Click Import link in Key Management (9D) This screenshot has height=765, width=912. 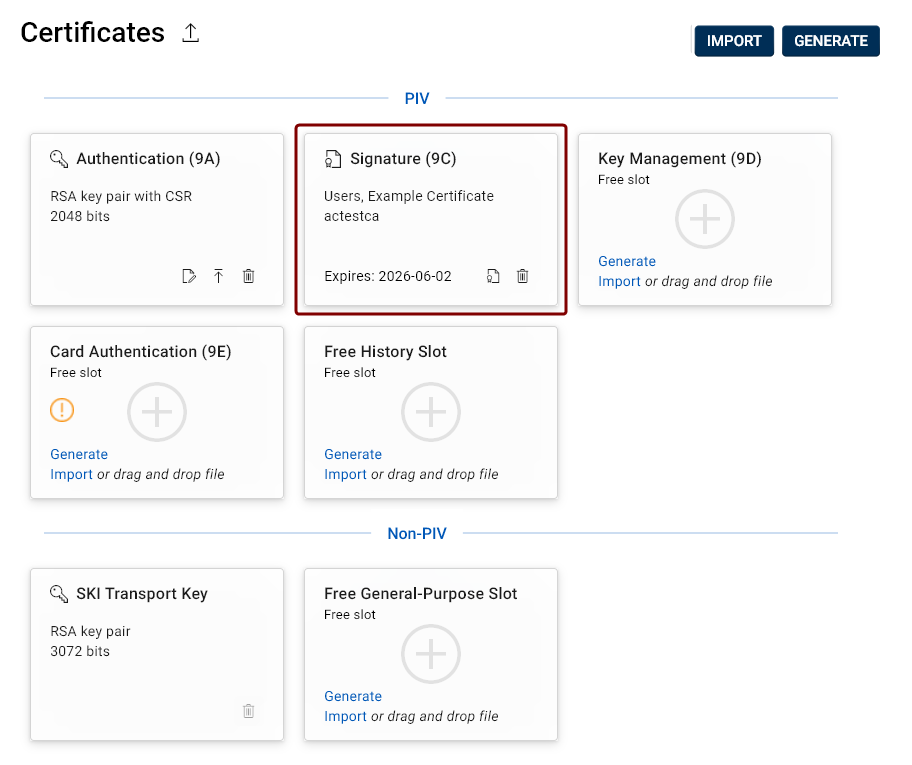619,281
